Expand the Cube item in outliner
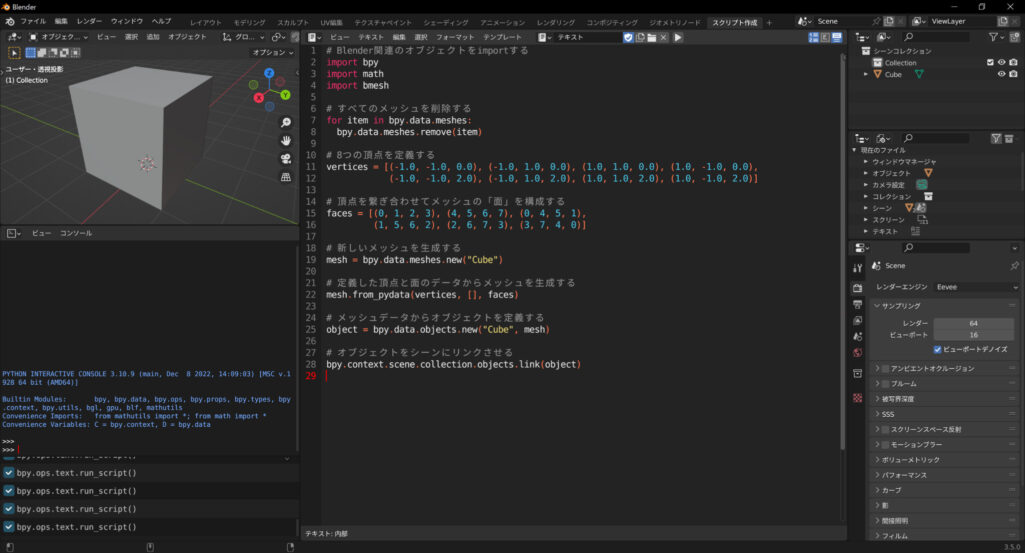 (866, 75)
